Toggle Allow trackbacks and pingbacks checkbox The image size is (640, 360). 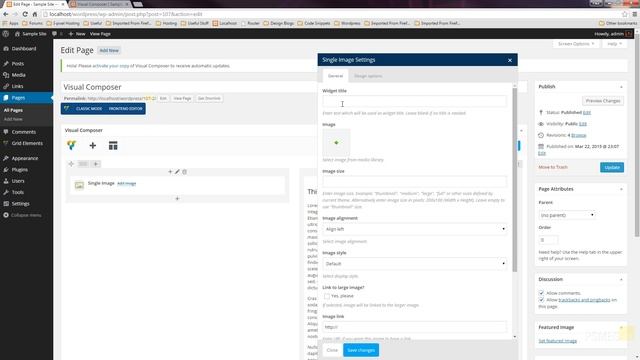[x=541, y=300]
